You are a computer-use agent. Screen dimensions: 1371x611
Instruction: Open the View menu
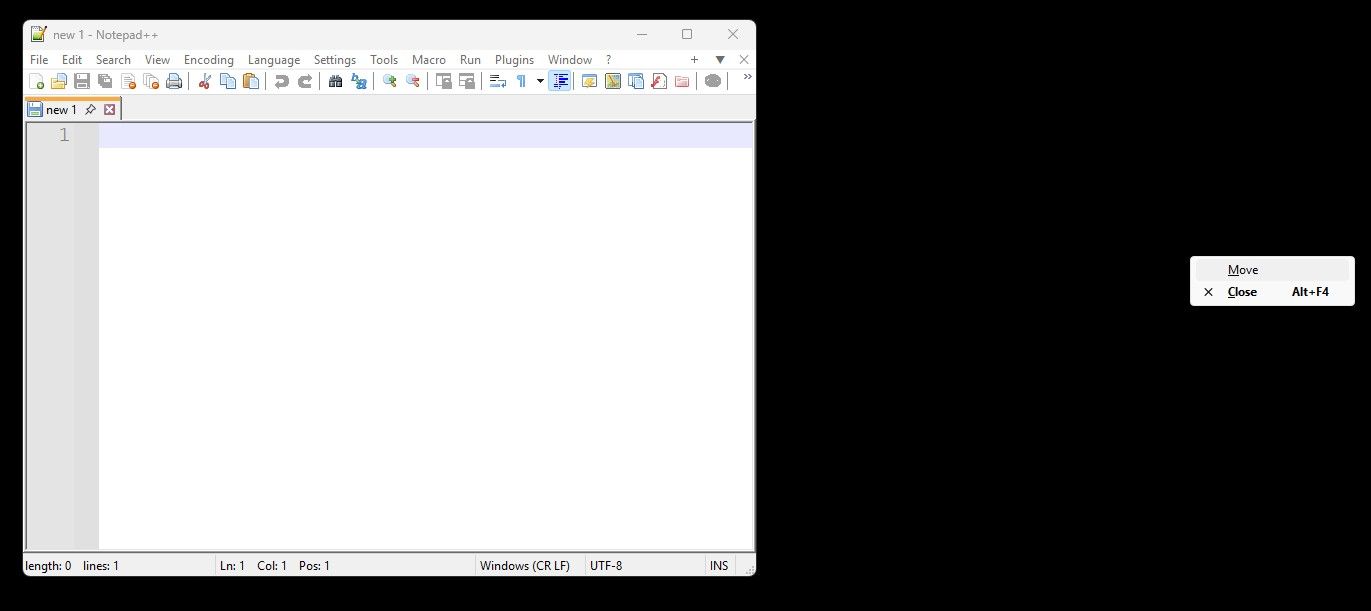click(157, 60)
